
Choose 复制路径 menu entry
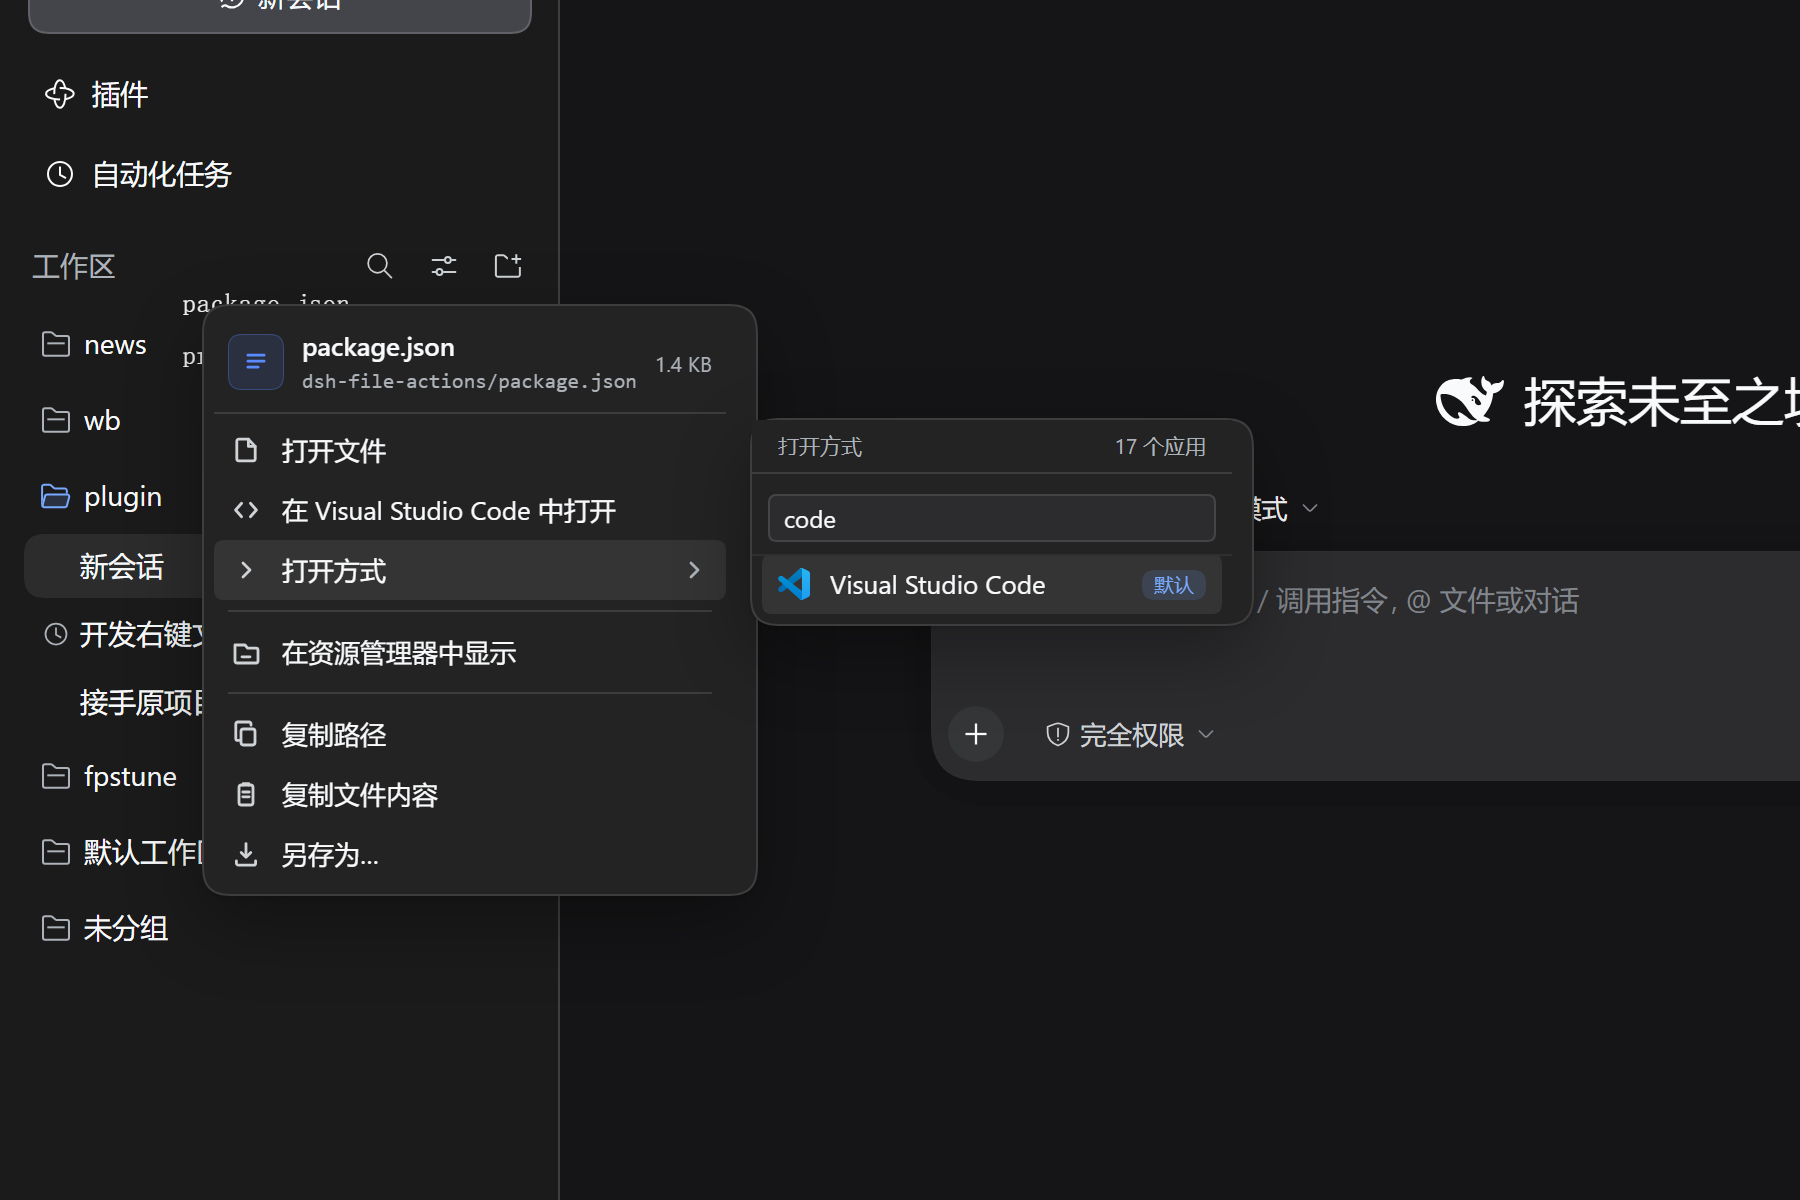tap(470, 735)
